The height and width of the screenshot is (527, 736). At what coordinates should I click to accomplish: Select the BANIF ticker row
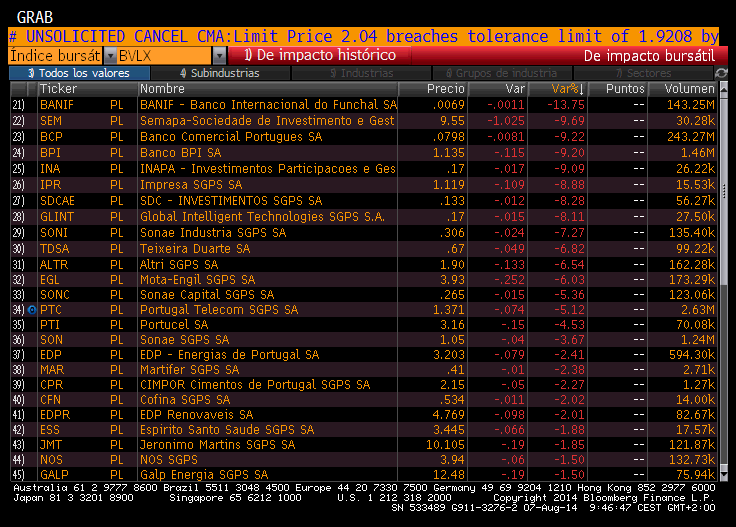[363, 105]
